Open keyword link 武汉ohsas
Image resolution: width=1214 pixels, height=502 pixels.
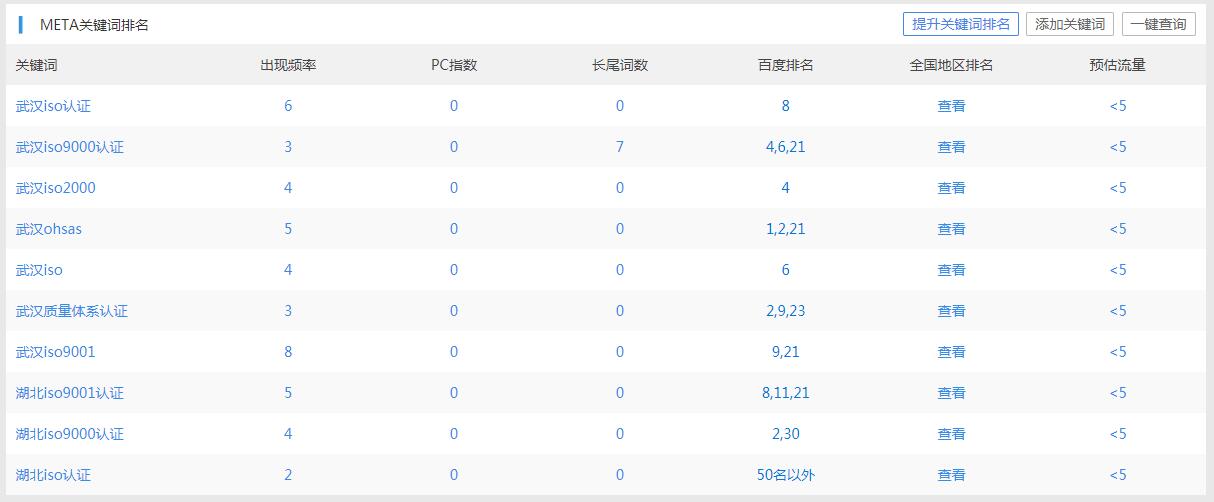pos(49,229)
